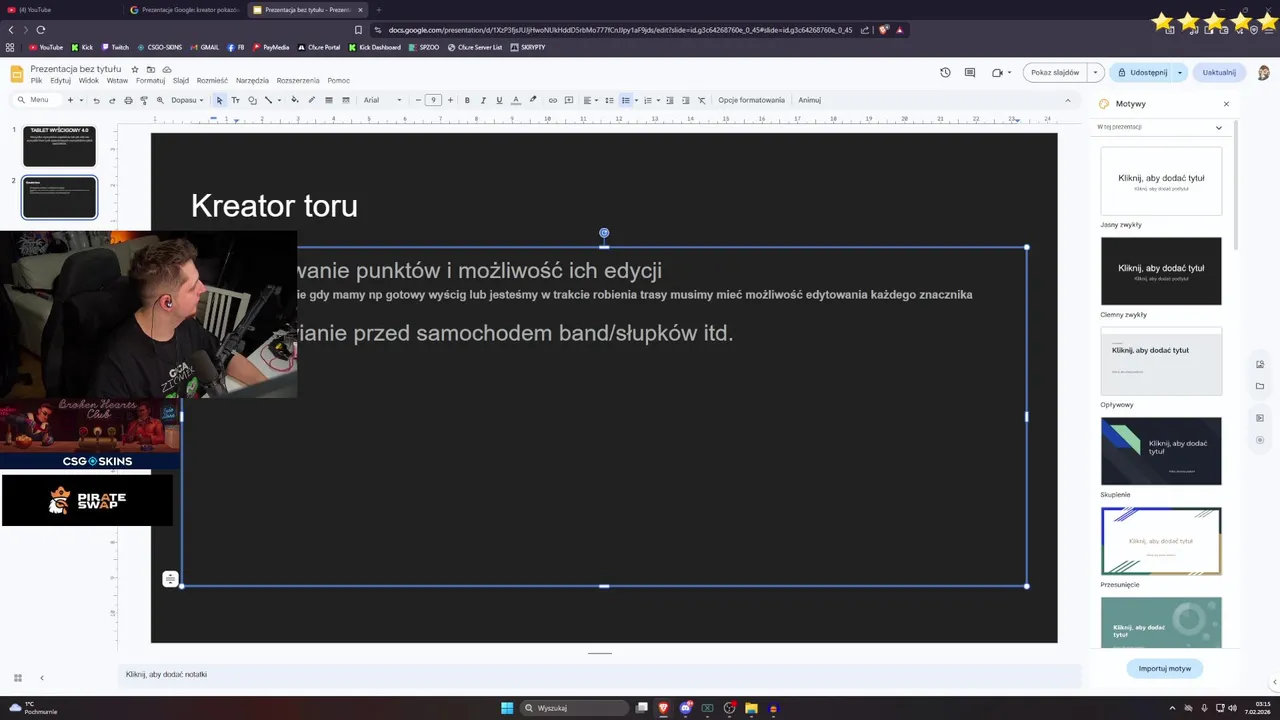Select the Line tool

(268, 100)
